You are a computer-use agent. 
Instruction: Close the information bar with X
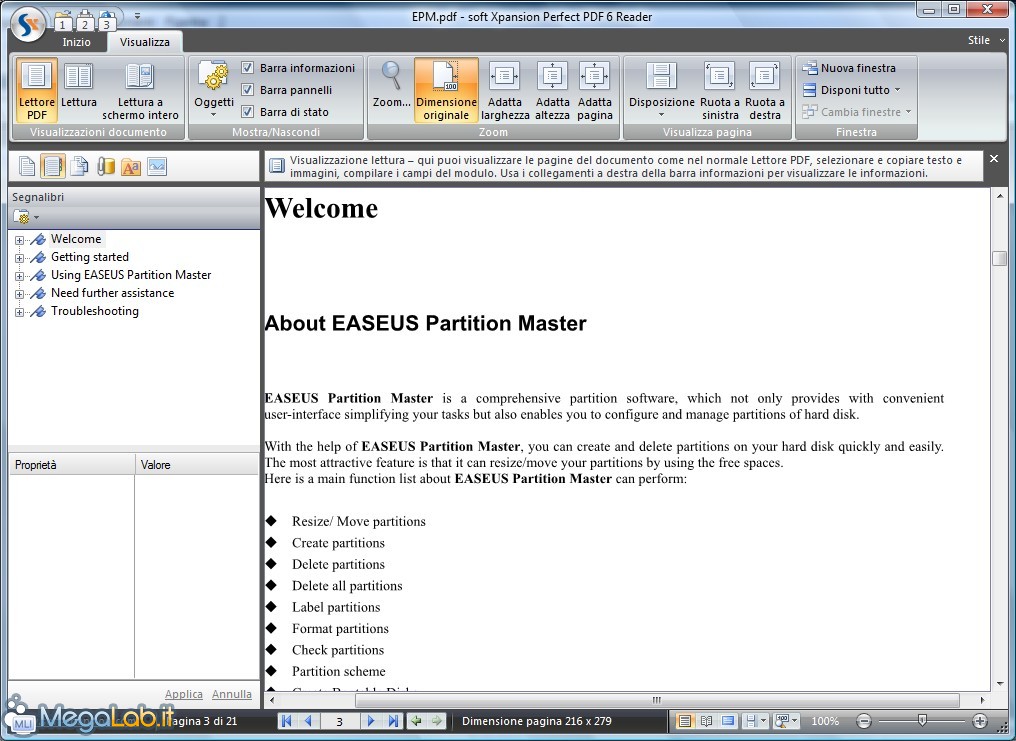[994, 158]
